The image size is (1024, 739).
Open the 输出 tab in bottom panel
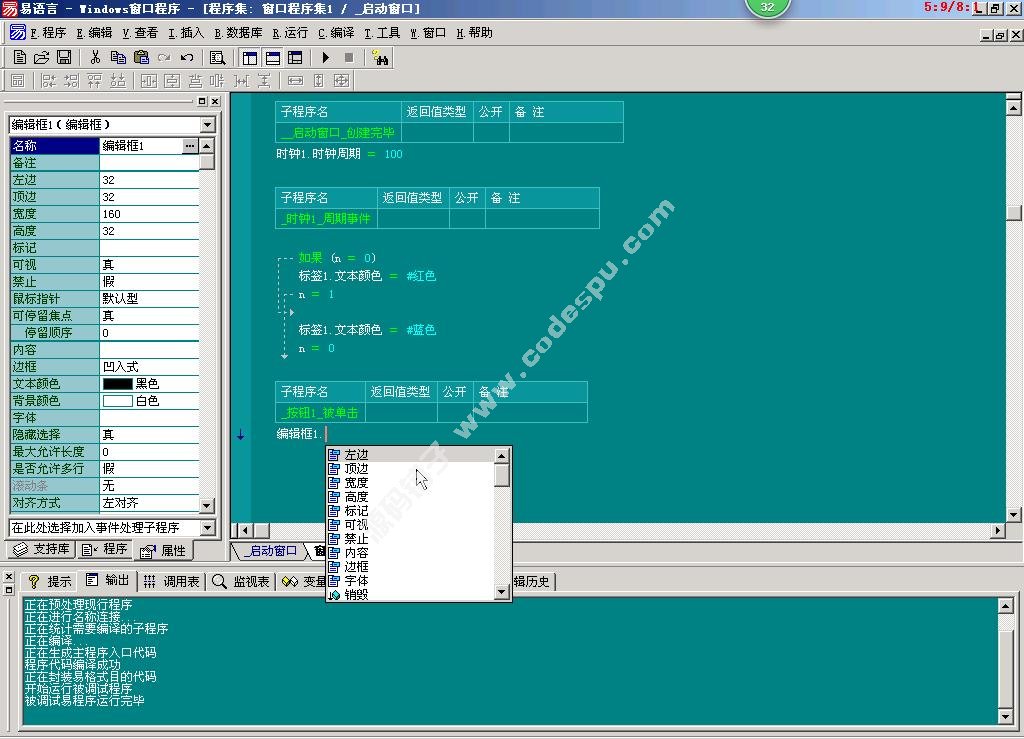click(108, 580)
